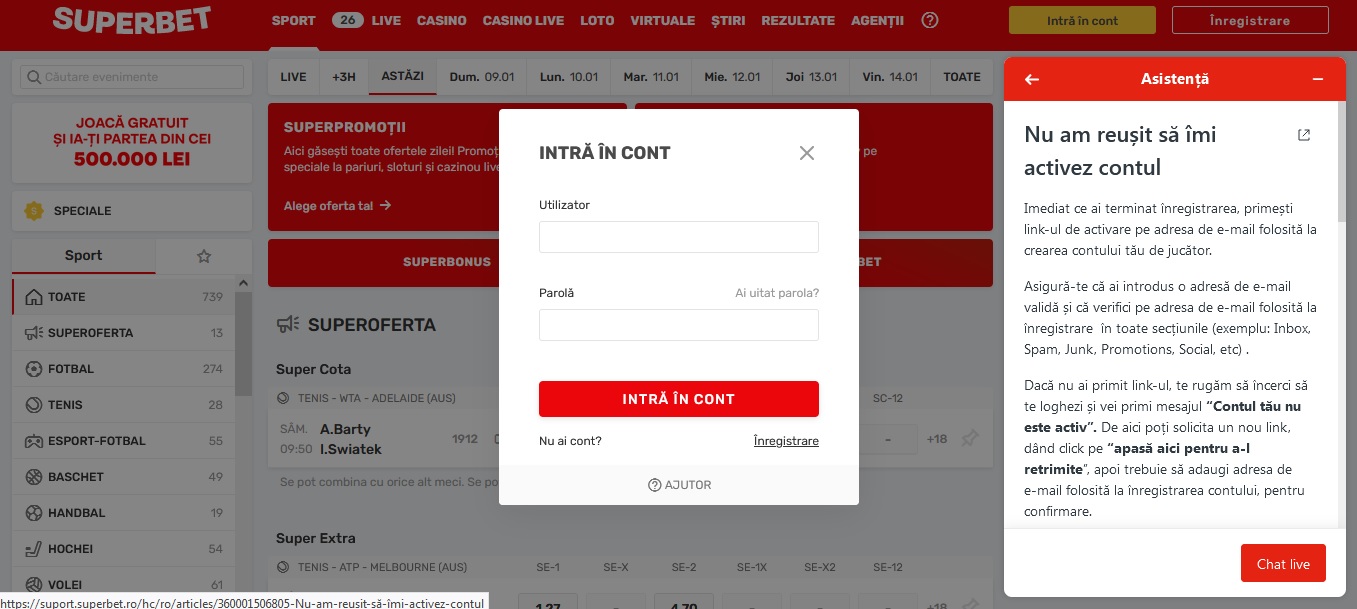Select the TOATE date tab

[962, 77]
